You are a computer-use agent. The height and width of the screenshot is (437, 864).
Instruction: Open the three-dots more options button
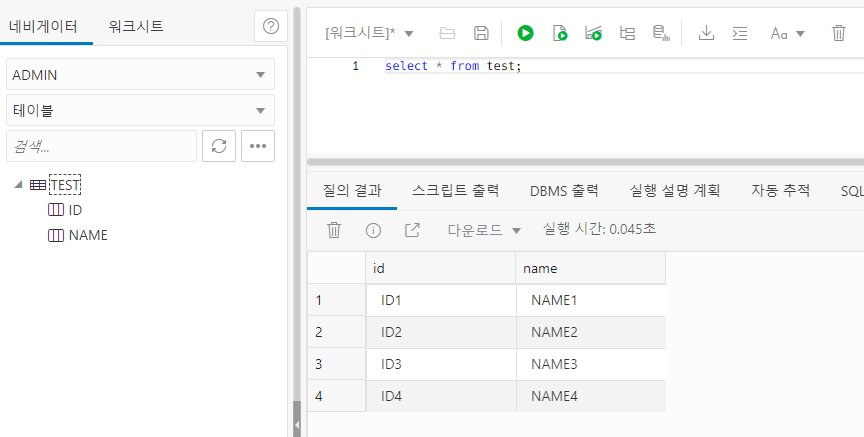tap(258, 146)
